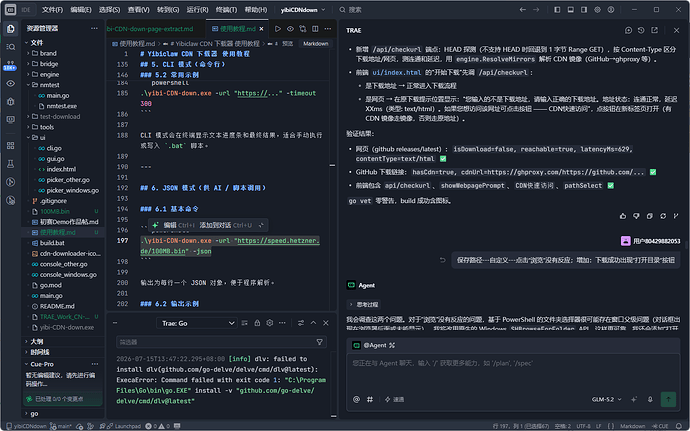Split the editor with the split icon

(x=315, y=29)
